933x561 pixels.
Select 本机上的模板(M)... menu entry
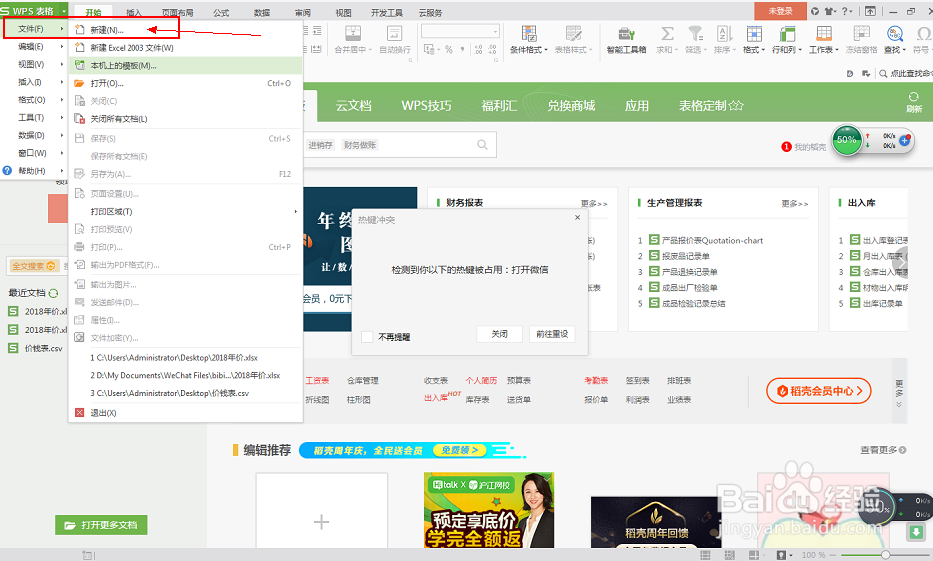(185, 65)
